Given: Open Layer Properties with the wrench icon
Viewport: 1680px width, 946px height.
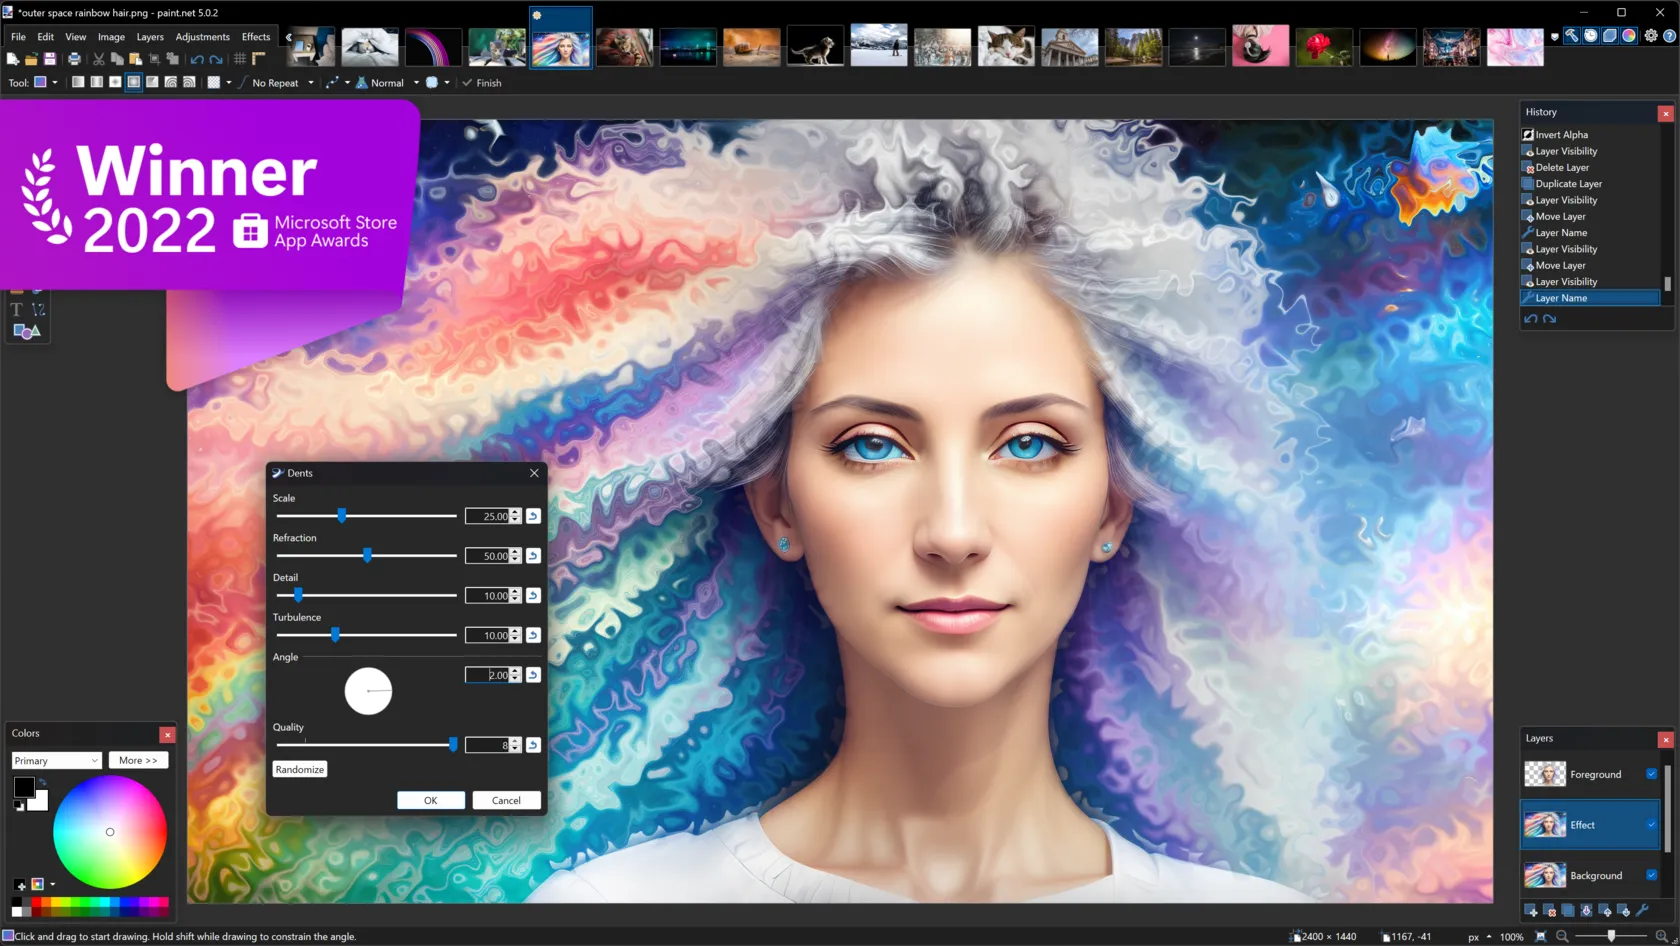Looking at the screenshot, I should tap(1643, 911).
